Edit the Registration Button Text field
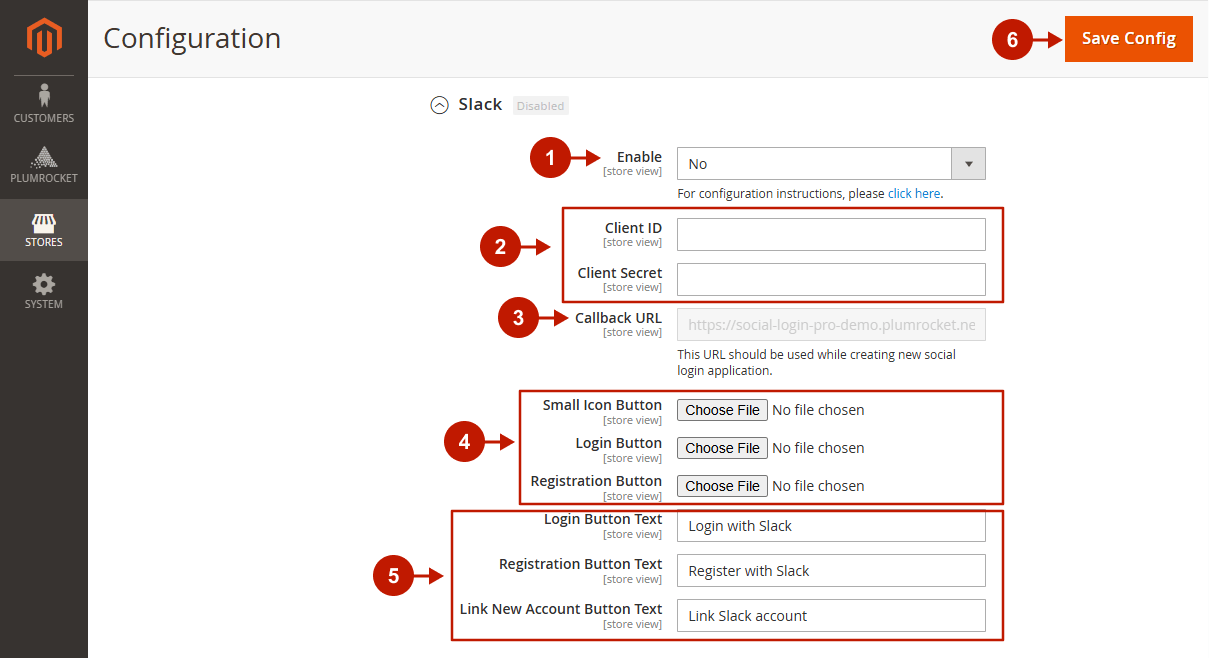1209x658 pixels. (x=831, y=571)
